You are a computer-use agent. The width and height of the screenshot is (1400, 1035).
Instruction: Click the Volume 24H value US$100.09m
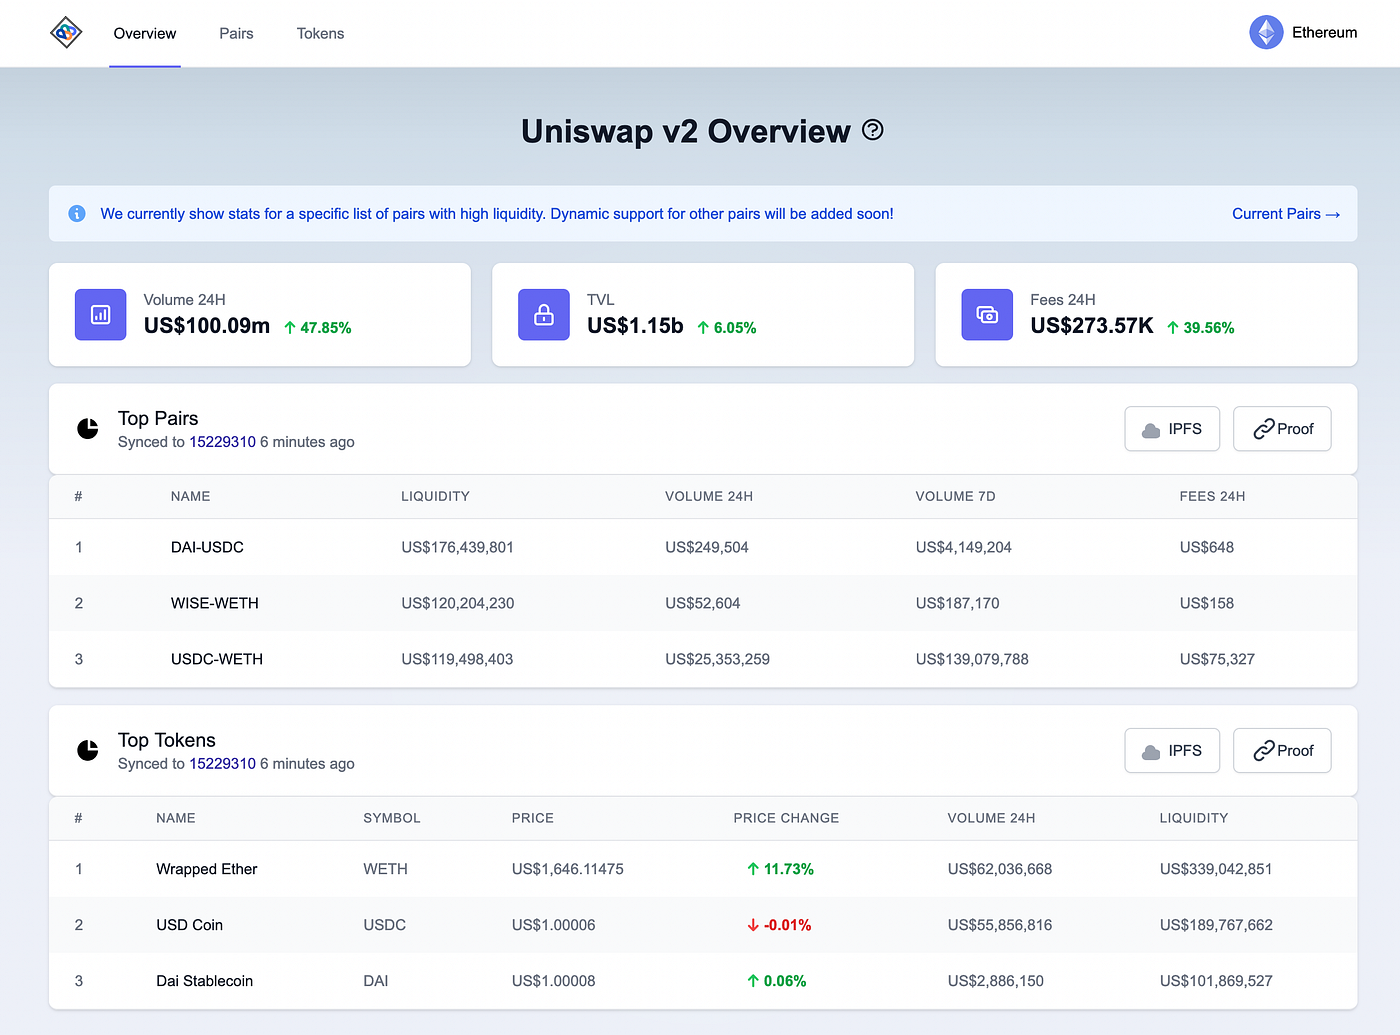pyautogui.click(x=207, y=326)
